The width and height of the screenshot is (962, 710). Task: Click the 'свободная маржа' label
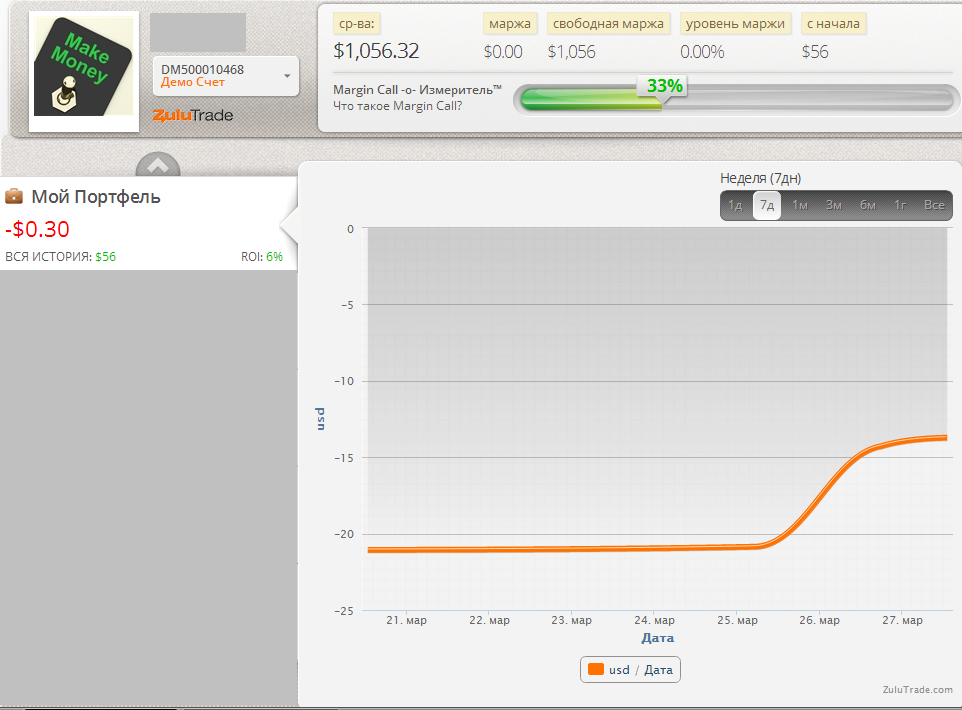608,24
